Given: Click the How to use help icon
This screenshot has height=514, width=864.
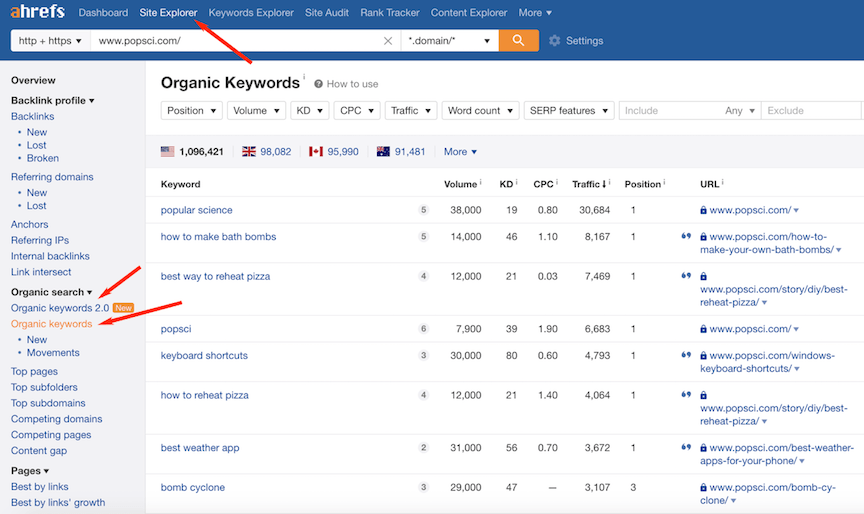Looking at the screenshot, I should pyautogui.click(x=319, y=84).
